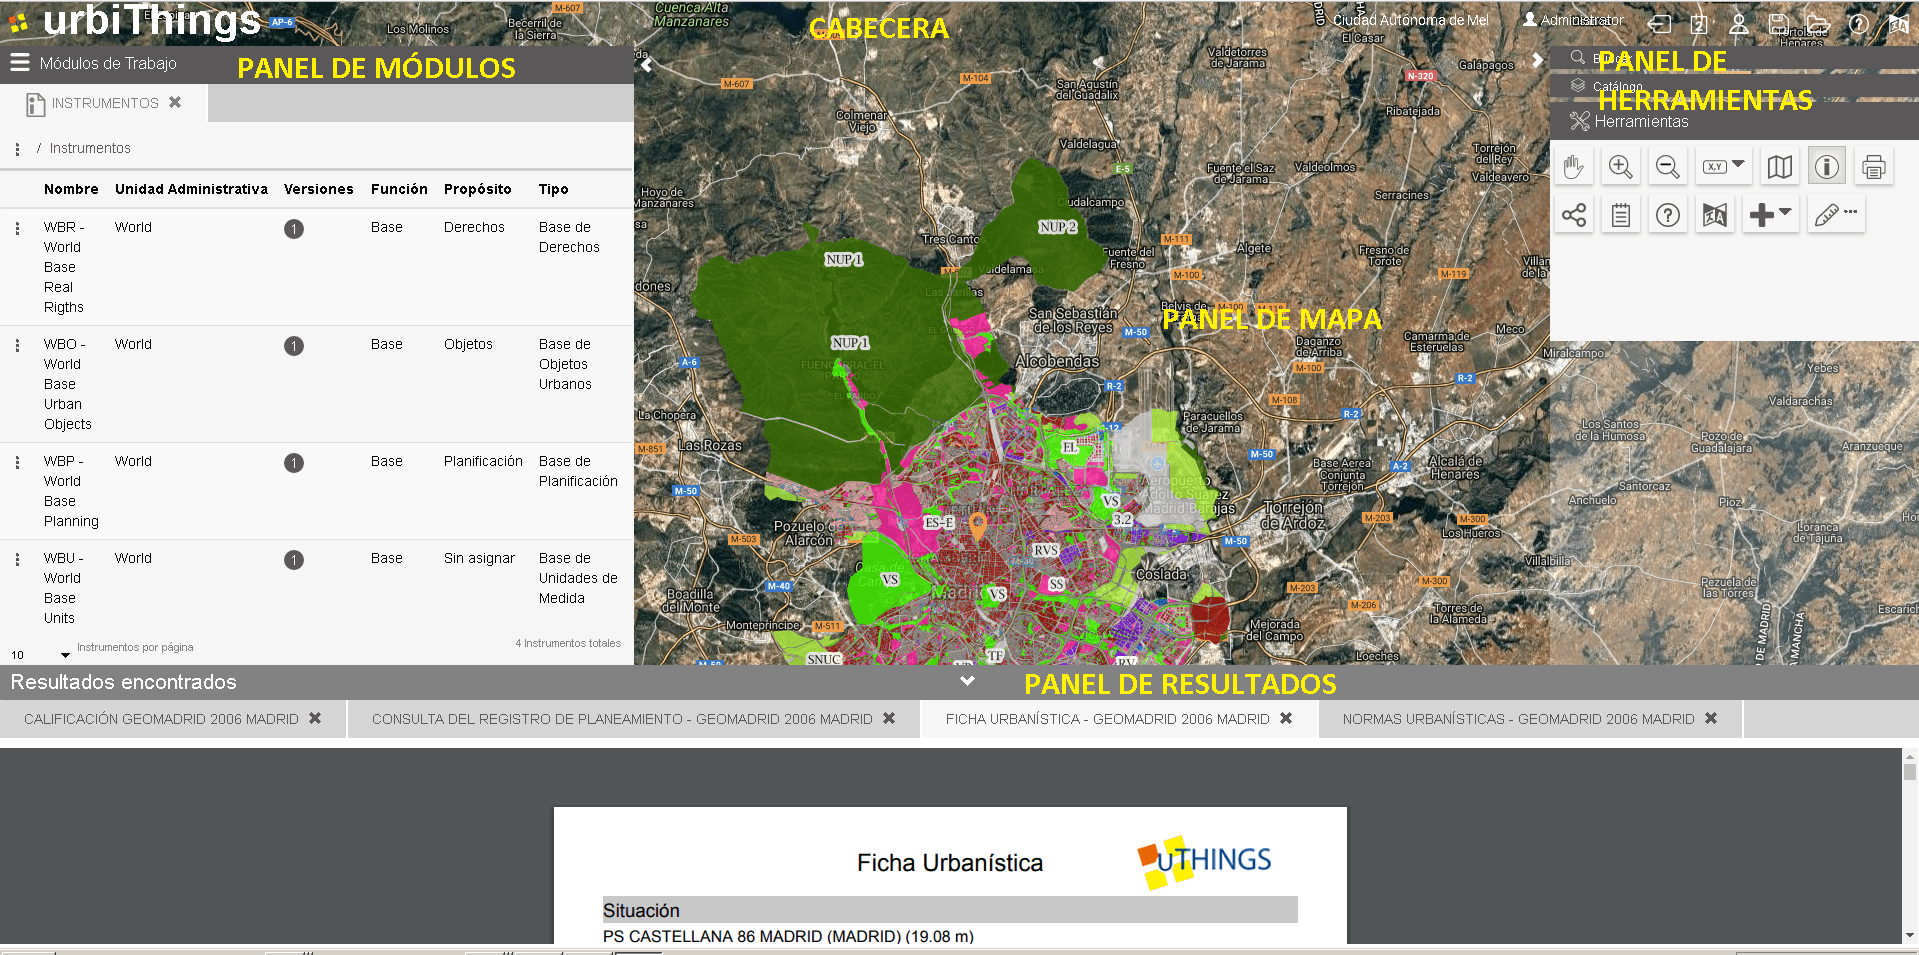Click the urbiThings logo

pos(136,20)
